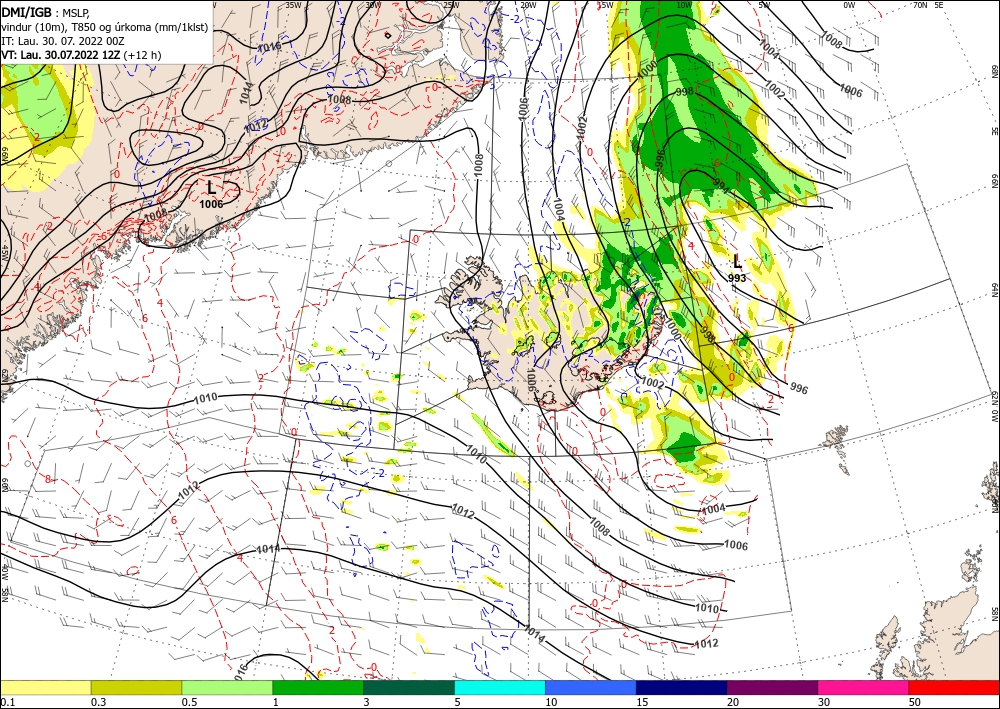Image resolution: width=1000 pixels, height=709 pixels.
Task: Click the '0.5' legend scale value
Action: 188,702
